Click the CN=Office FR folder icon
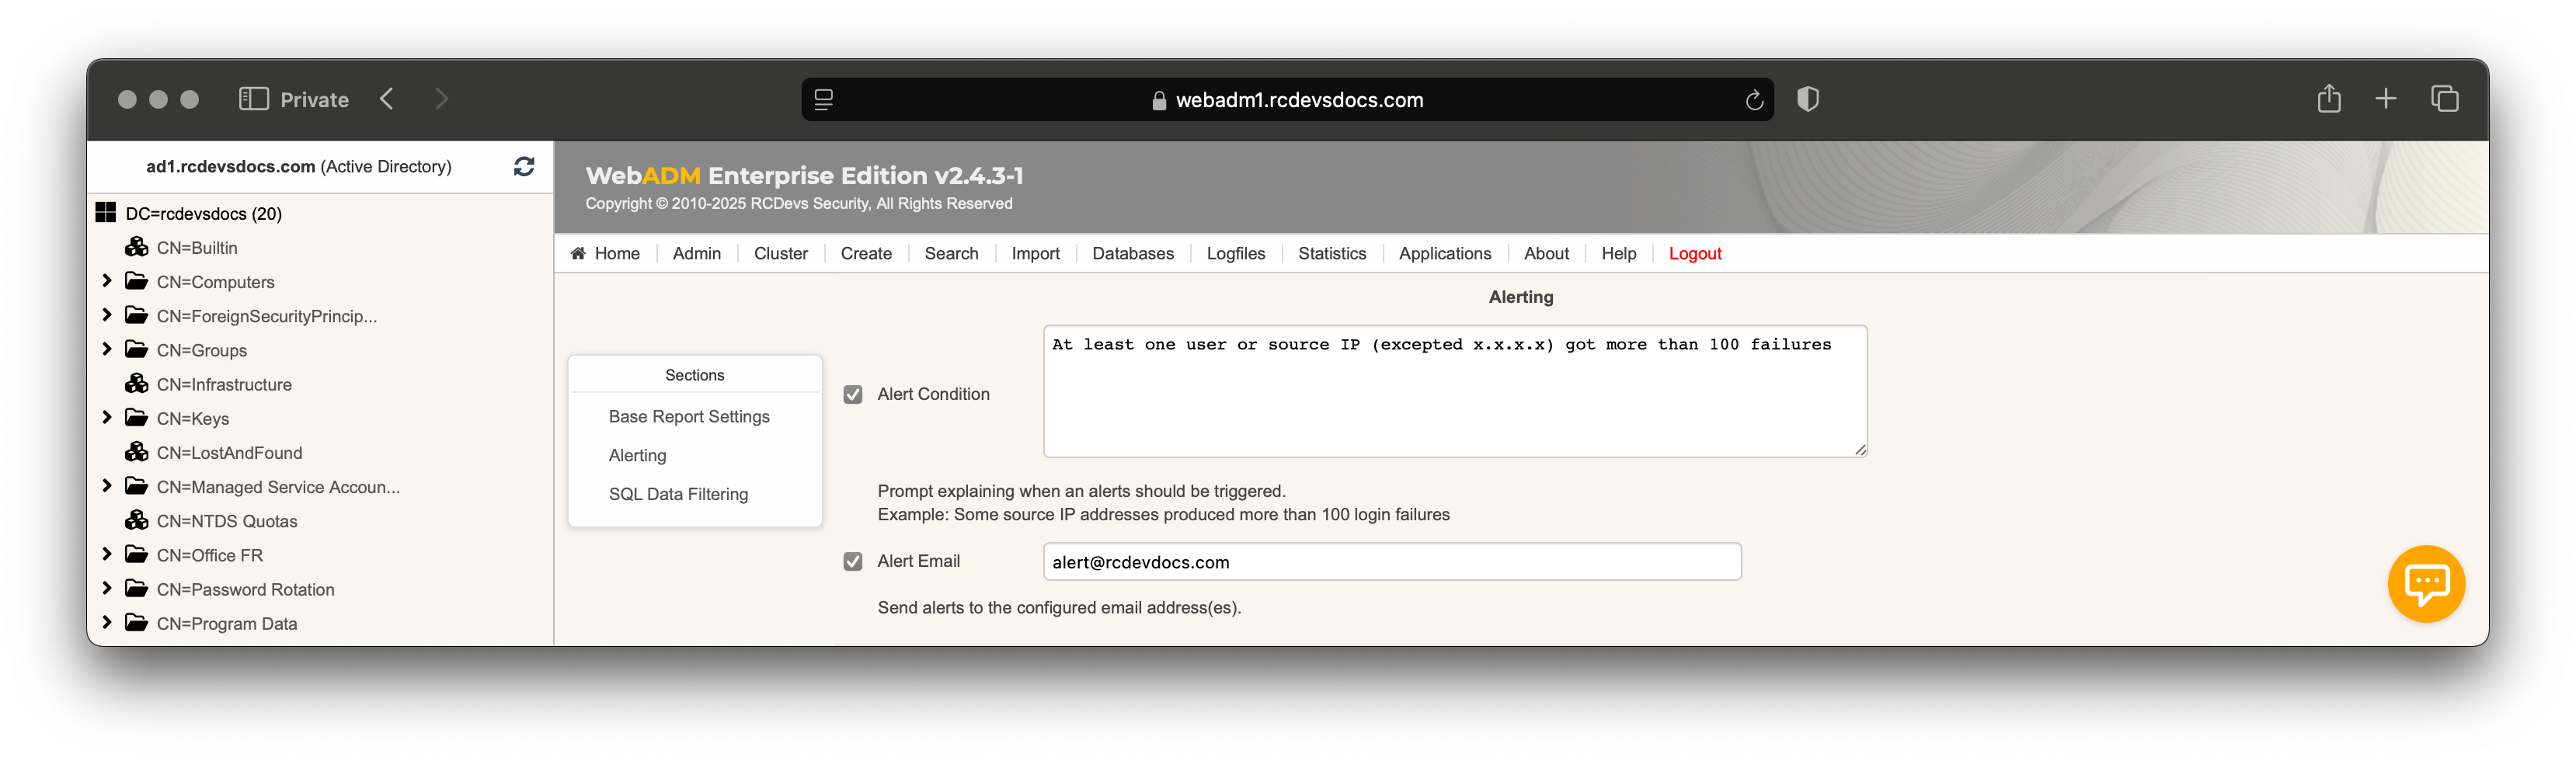Image resolution: width=2576 pixels, height=761 pixels. (x=137, y=554)
